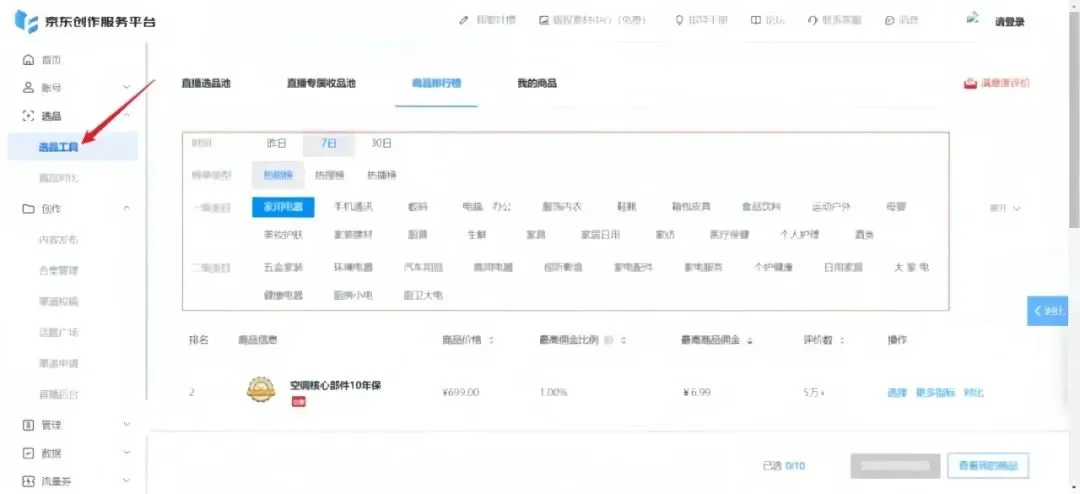This screenshot has height=494, width=1080.
Task: Click the product badge thumbnail for 空调核心部件
Action: point(261,390)
